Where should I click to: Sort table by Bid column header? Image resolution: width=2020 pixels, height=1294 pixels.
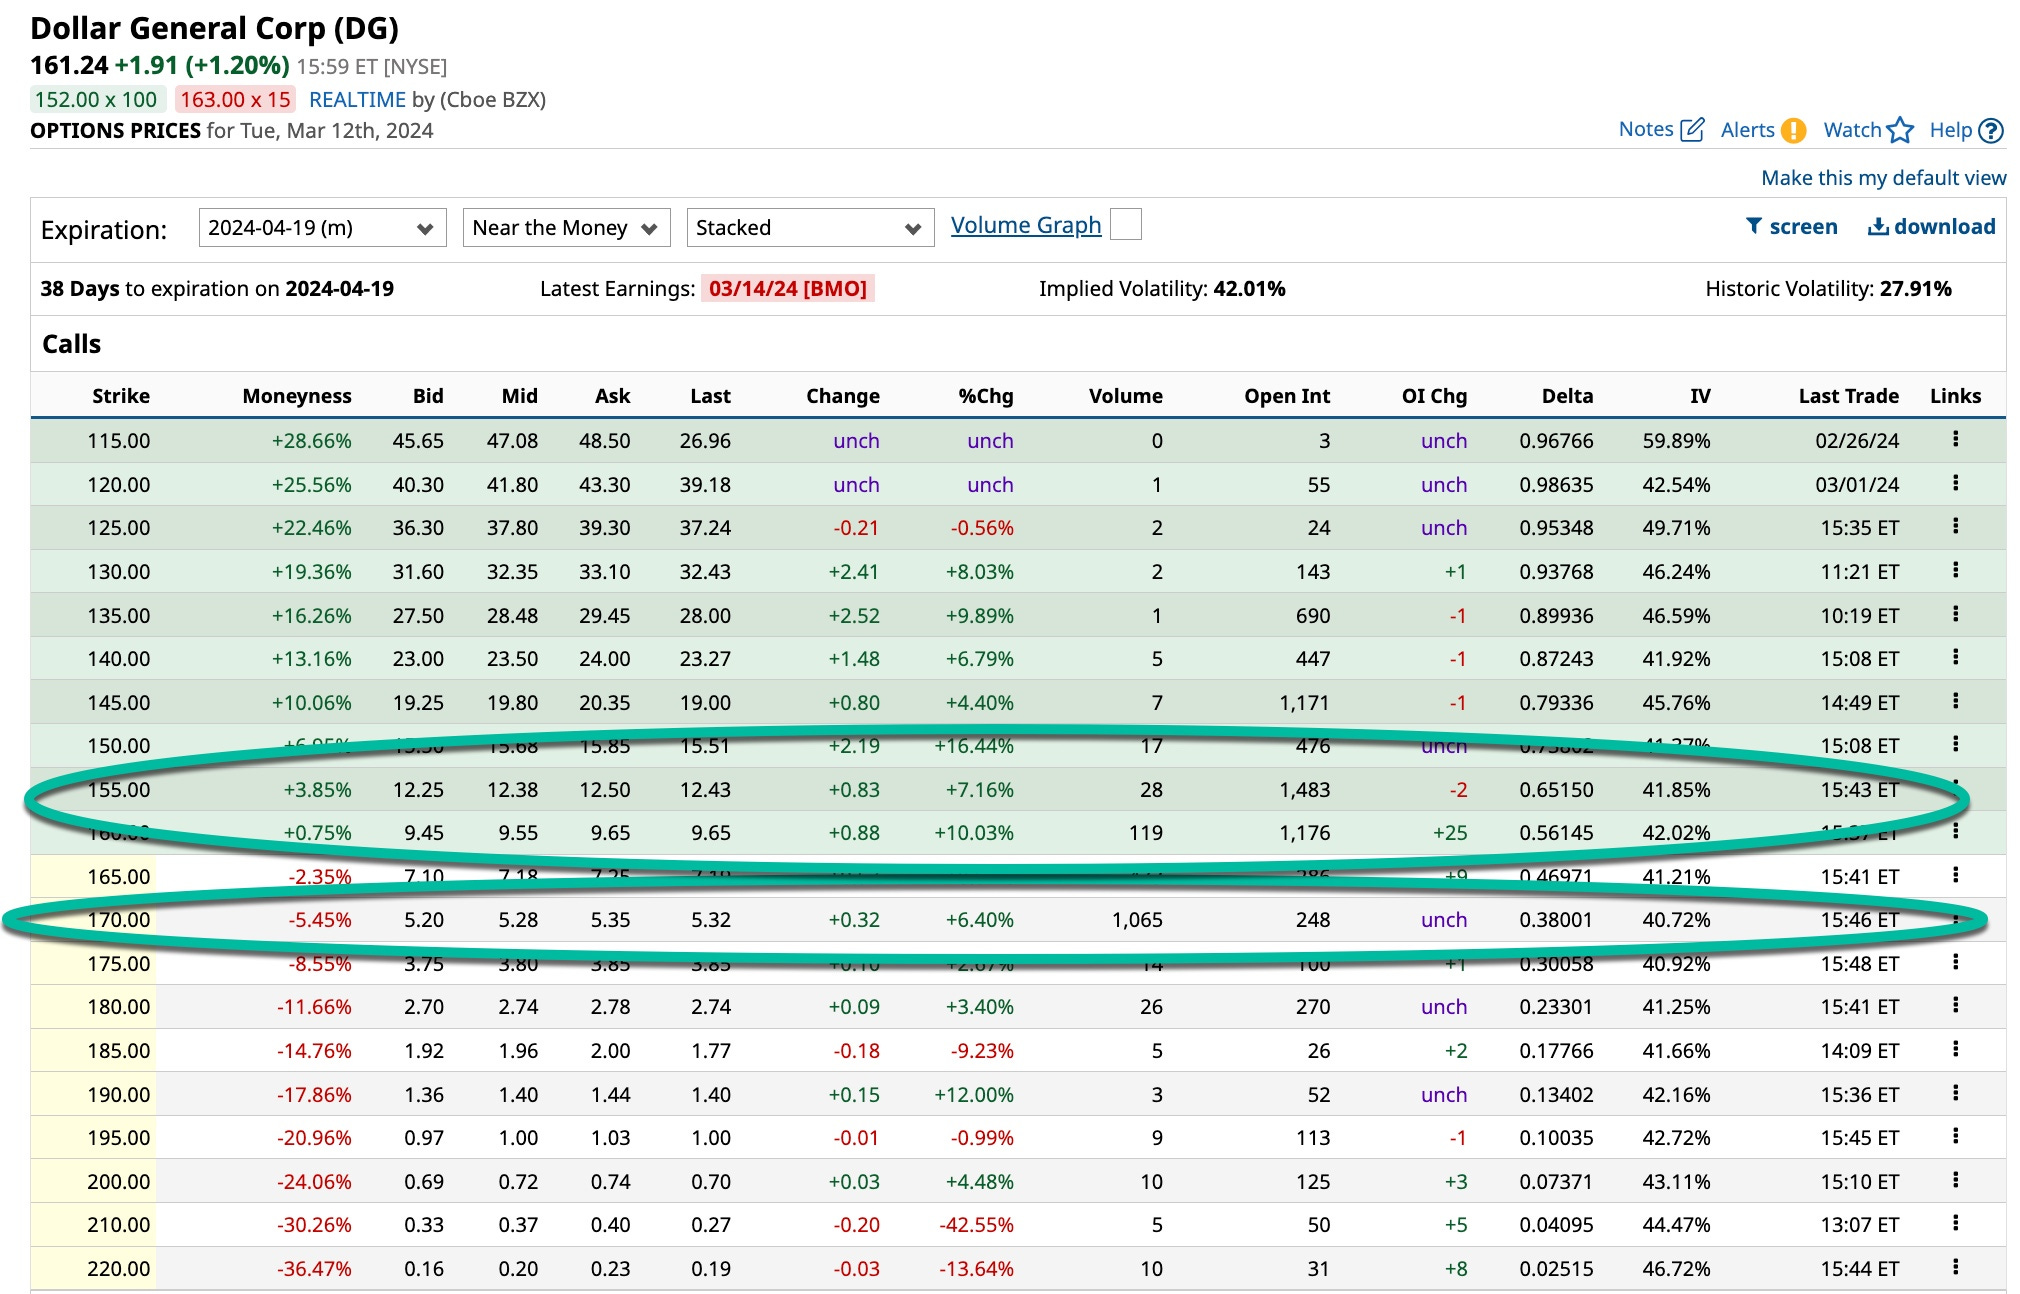(428, 396)
